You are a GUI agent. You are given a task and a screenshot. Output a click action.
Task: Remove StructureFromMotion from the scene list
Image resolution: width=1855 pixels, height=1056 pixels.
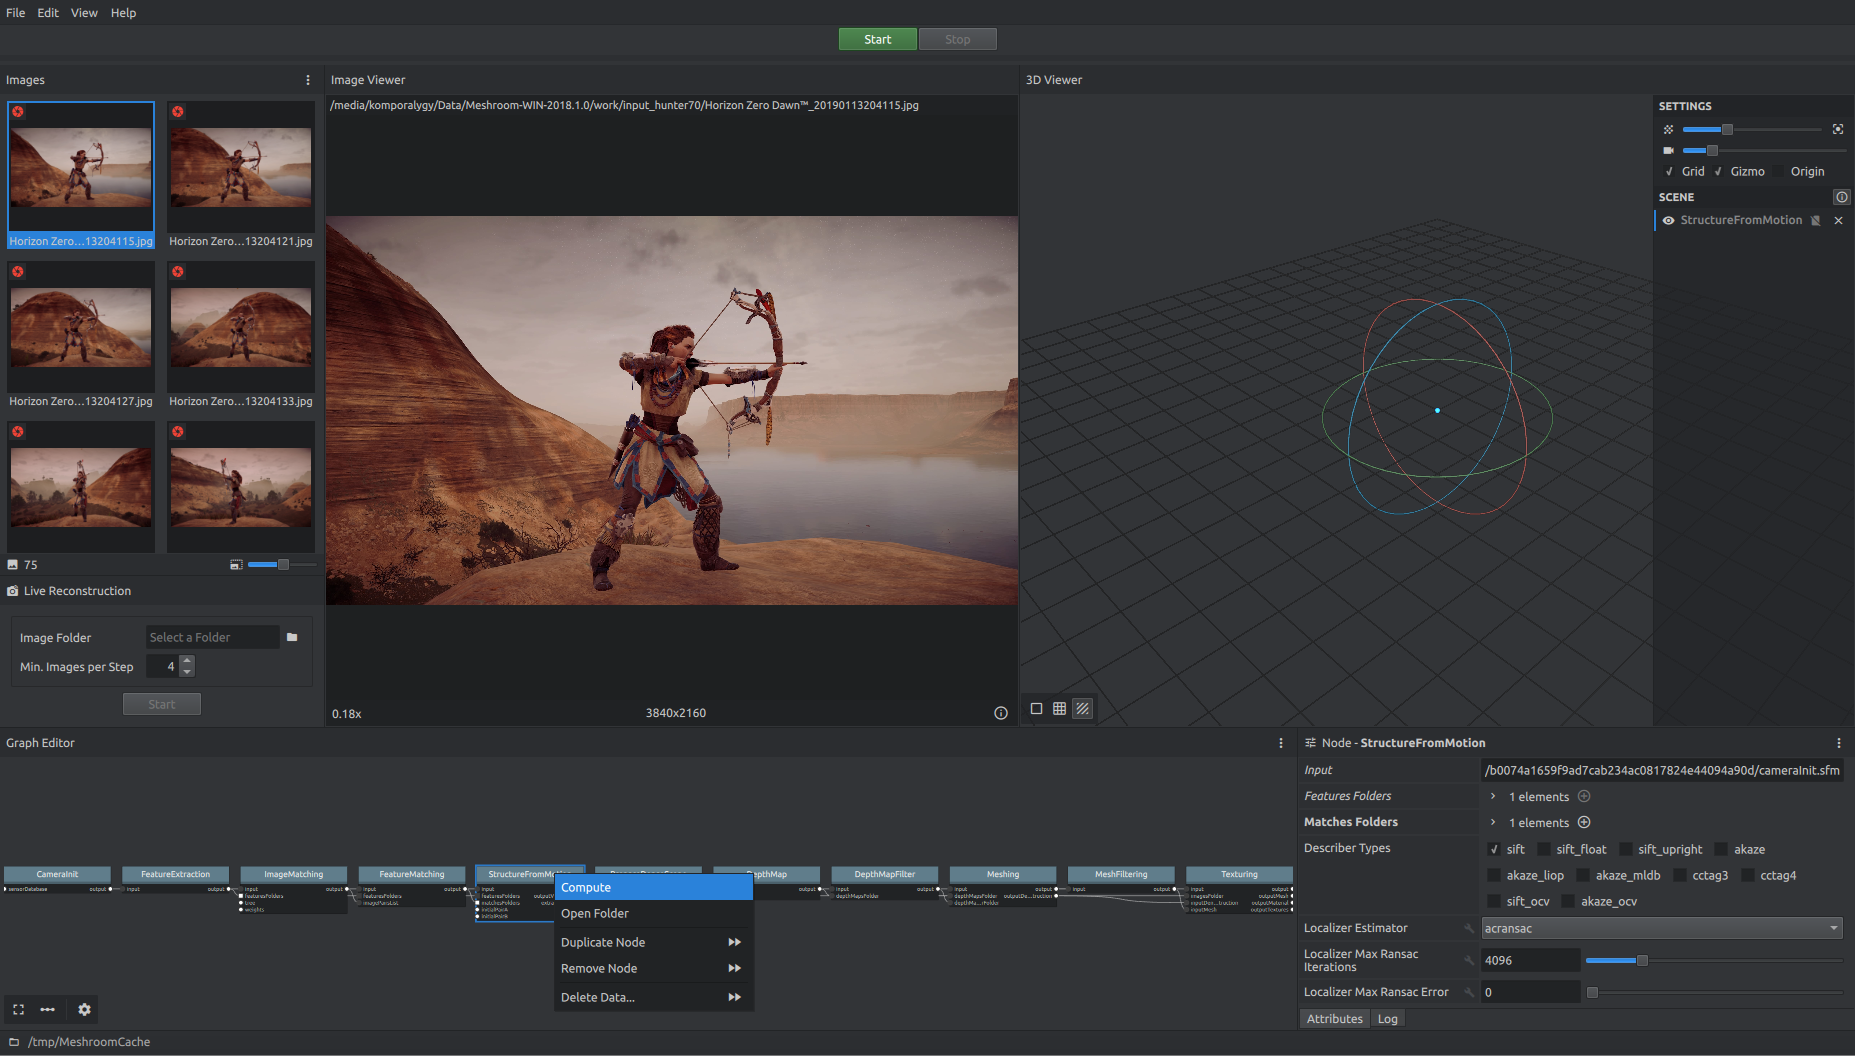click(x=1838, y=220)
